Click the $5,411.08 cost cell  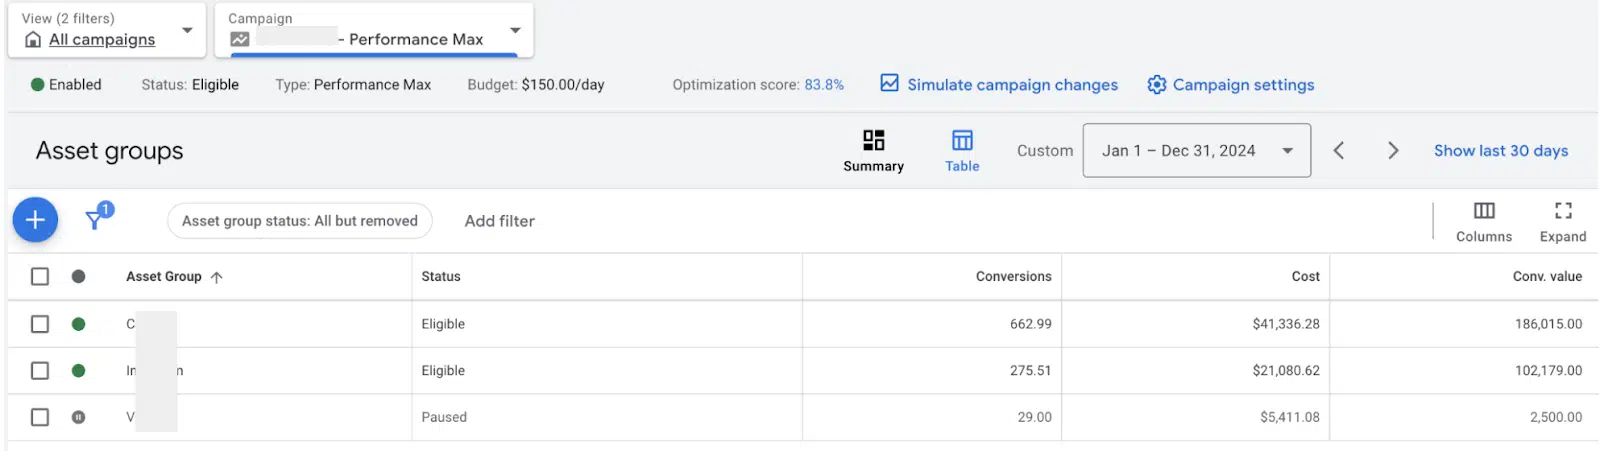point(1289,417)
